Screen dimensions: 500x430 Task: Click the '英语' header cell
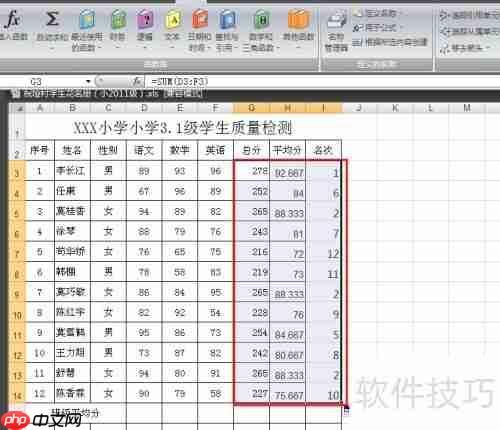point(215,150)
